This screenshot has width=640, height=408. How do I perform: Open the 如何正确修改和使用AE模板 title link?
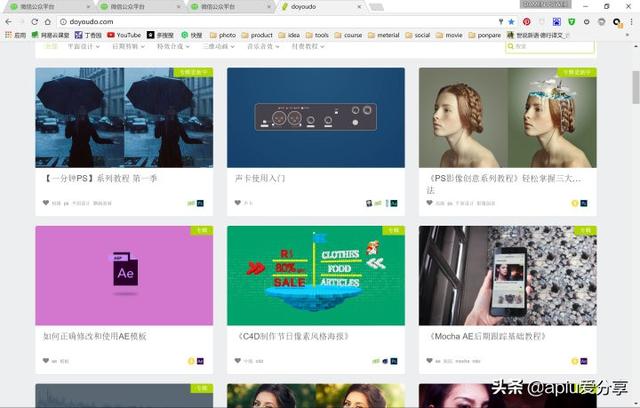pos(95,337)
